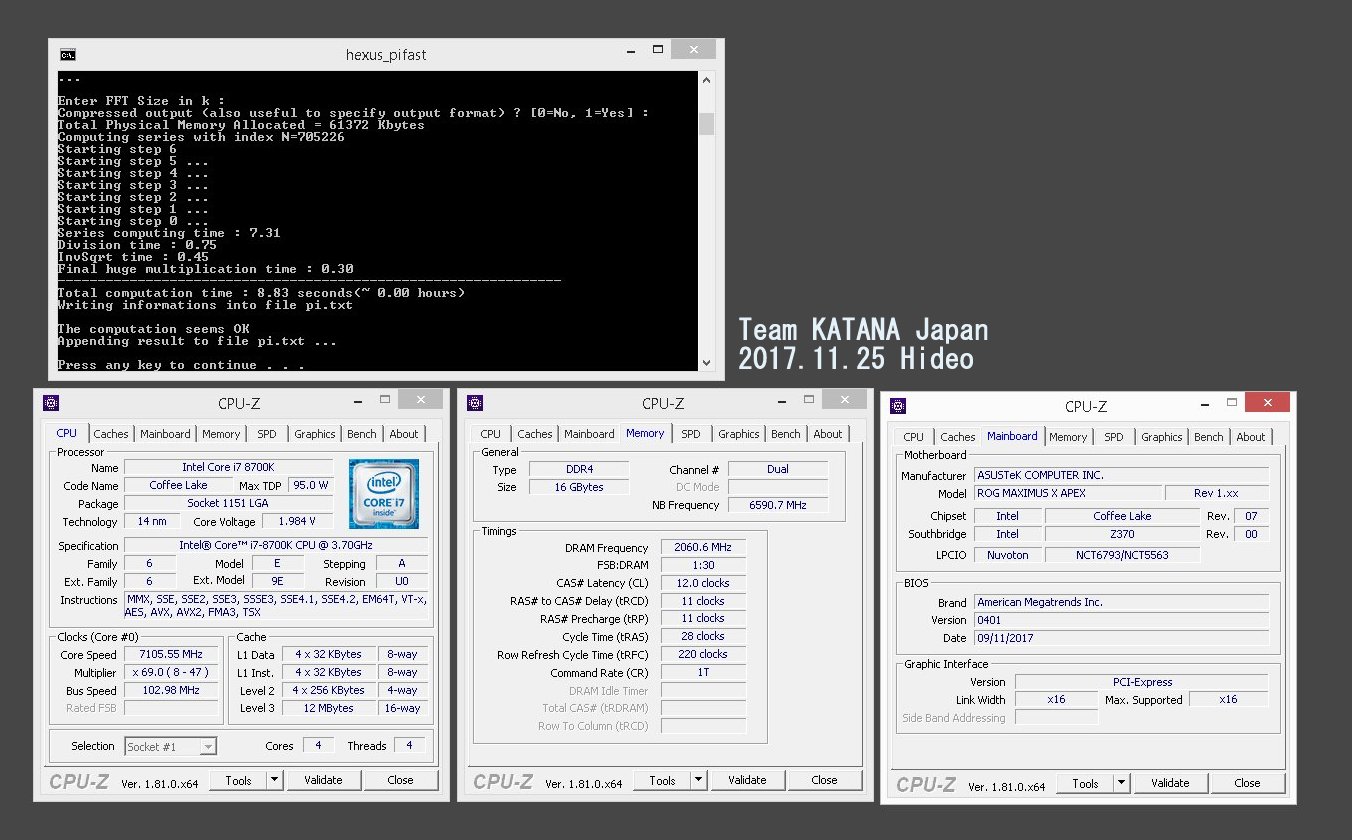Click the Core Voltage value 1.984 V
1352x840 pixels.
(298, 521)
